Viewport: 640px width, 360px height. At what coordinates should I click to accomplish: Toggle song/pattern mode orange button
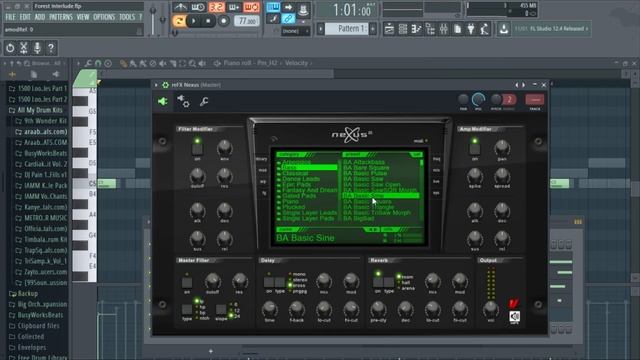(179, 21)
